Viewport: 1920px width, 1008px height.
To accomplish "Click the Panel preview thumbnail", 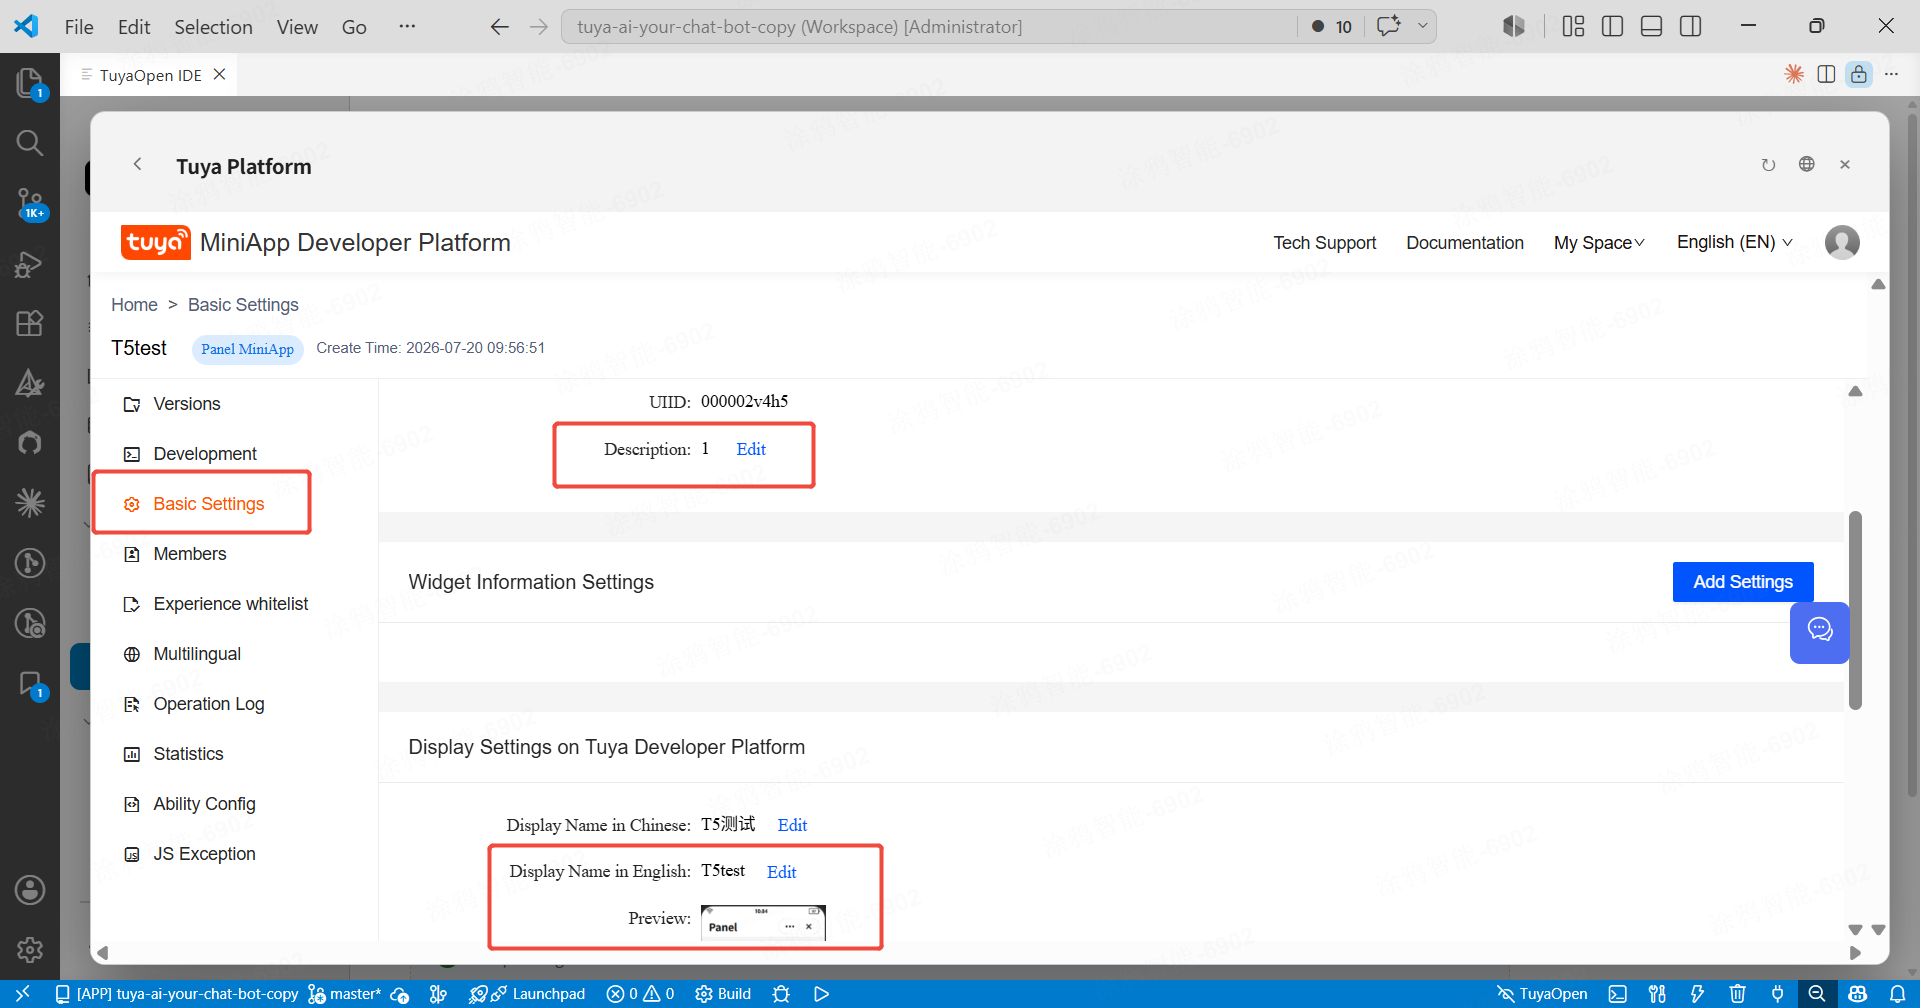I will pyautogui.click(x=763, y=921).
